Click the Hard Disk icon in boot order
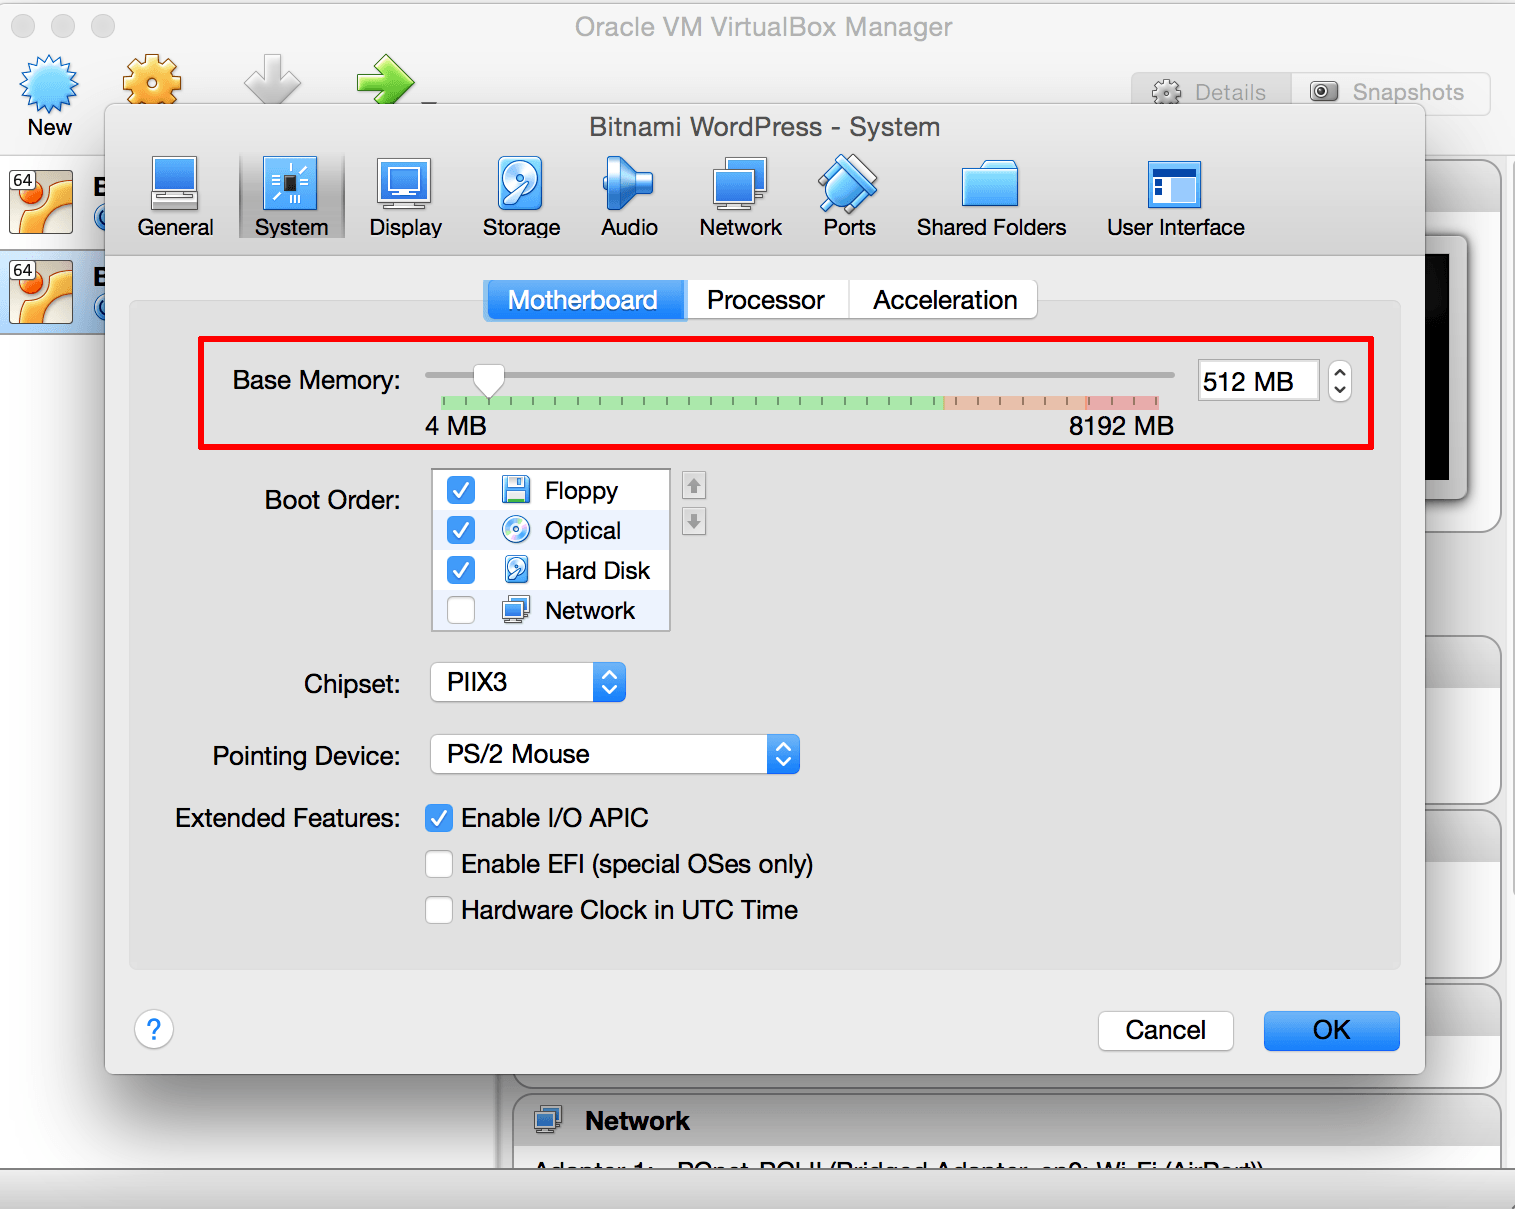The width and height of the screenshot is (1515, 1209). point(516,569)
